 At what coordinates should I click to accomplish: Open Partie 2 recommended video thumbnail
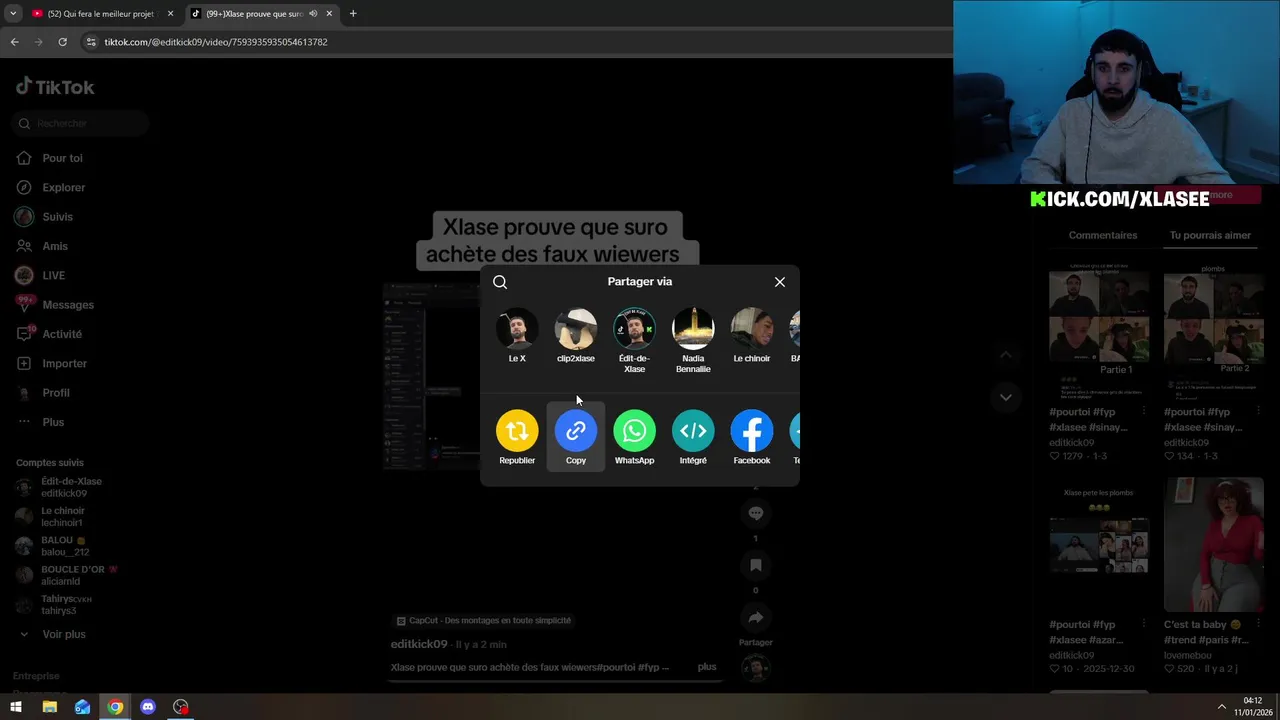pyautogui.click(x=1214, y=331)
